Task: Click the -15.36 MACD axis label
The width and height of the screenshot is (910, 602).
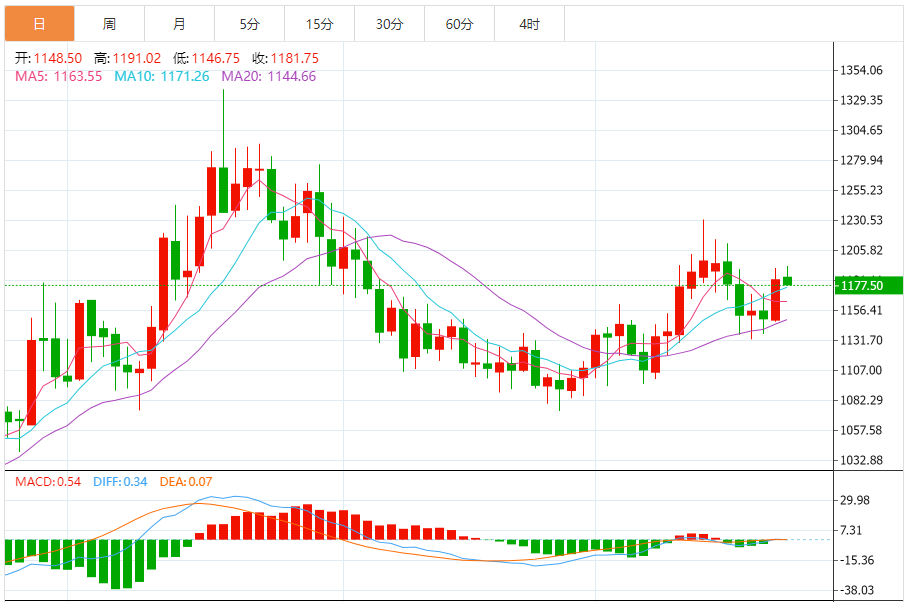Action: (x=857, y=560)
